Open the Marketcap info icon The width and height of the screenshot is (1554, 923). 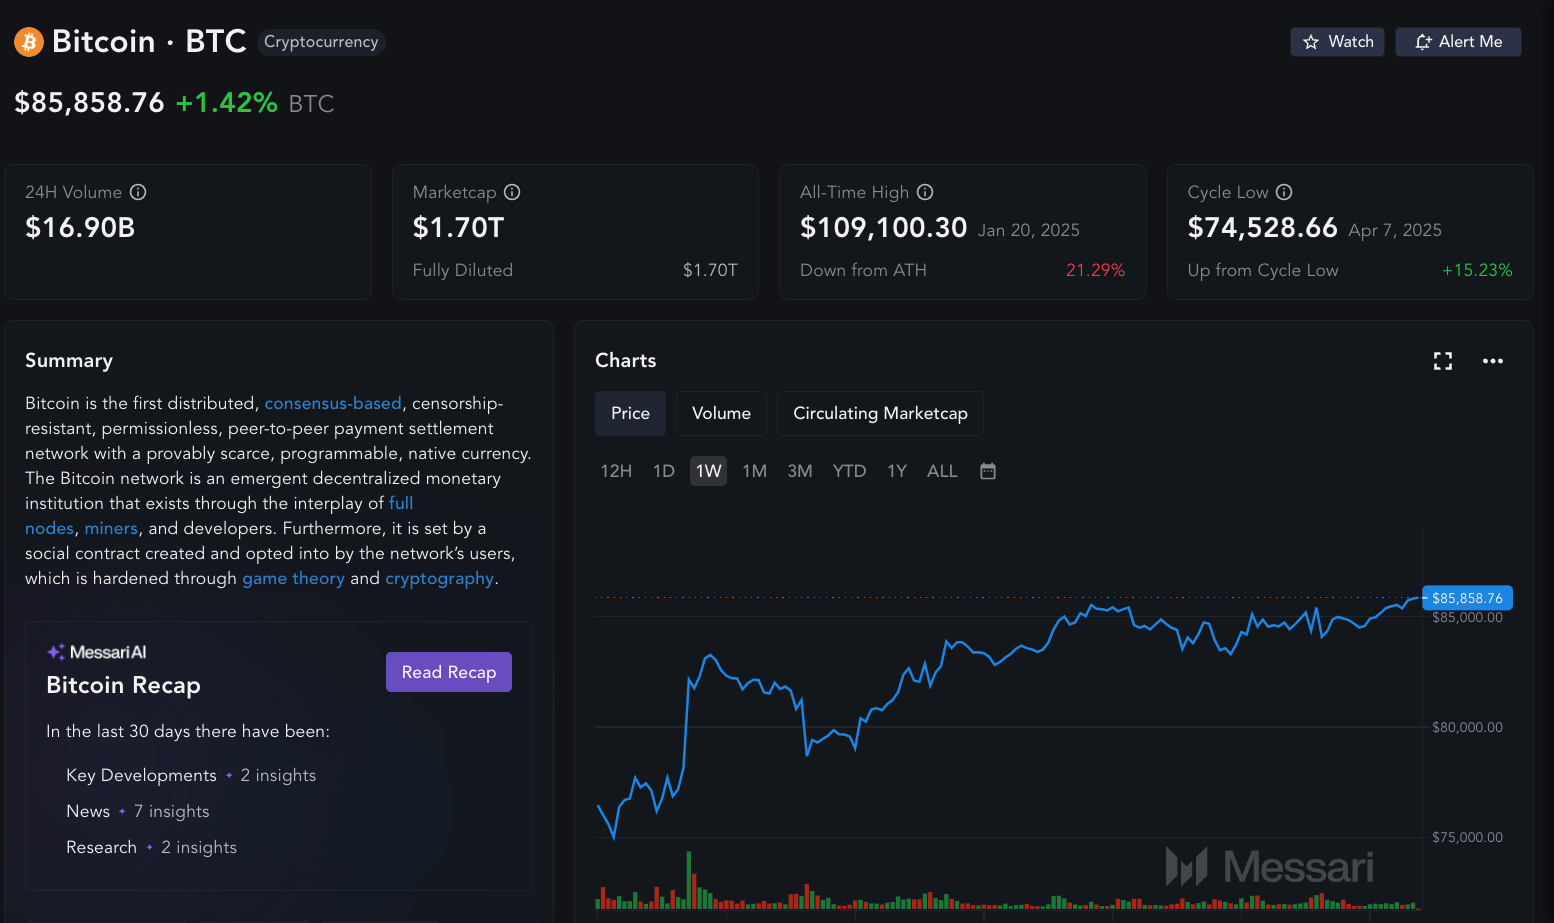coord(512,192)
